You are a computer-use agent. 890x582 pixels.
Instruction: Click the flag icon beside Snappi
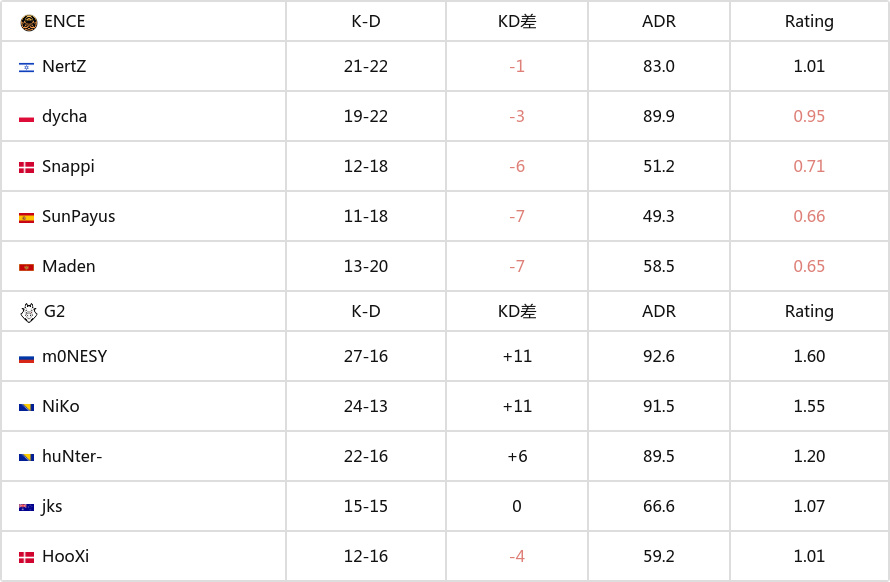(x=26, y=167)
